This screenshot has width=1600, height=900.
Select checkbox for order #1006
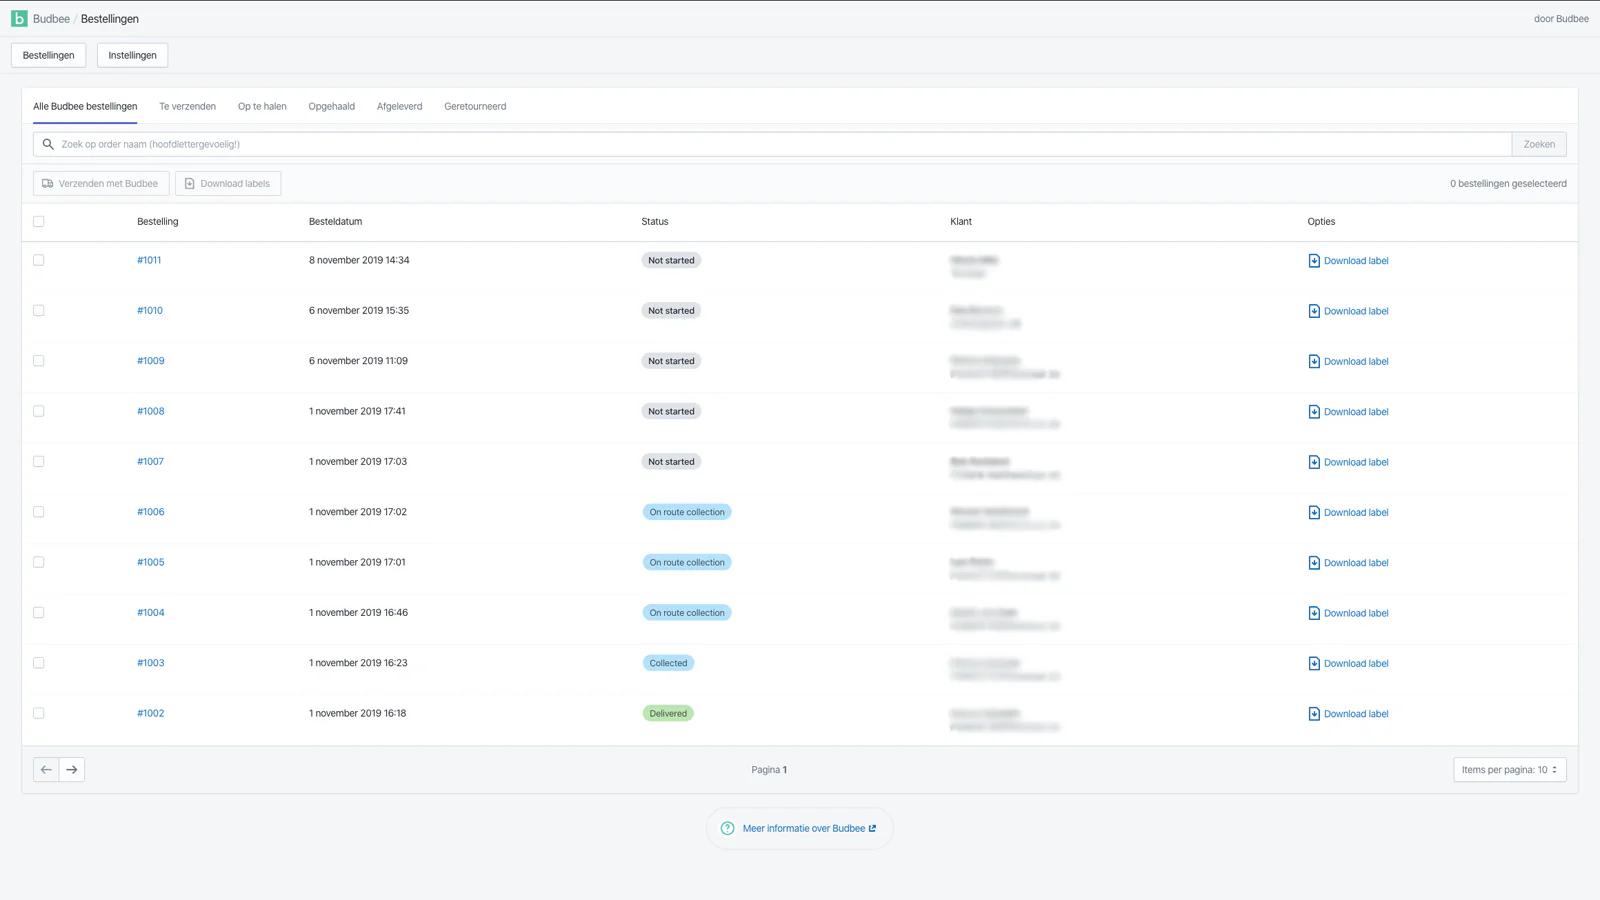click(39, 512)
